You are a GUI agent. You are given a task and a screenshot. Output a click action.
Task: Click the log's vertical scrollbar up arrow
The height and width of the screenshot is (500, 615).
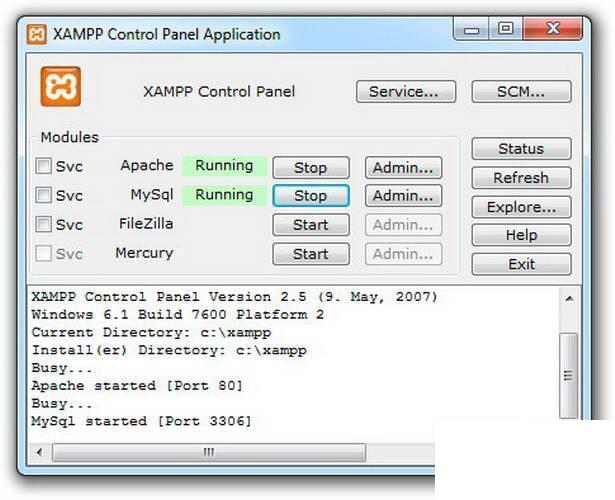[x=569, y=299]
